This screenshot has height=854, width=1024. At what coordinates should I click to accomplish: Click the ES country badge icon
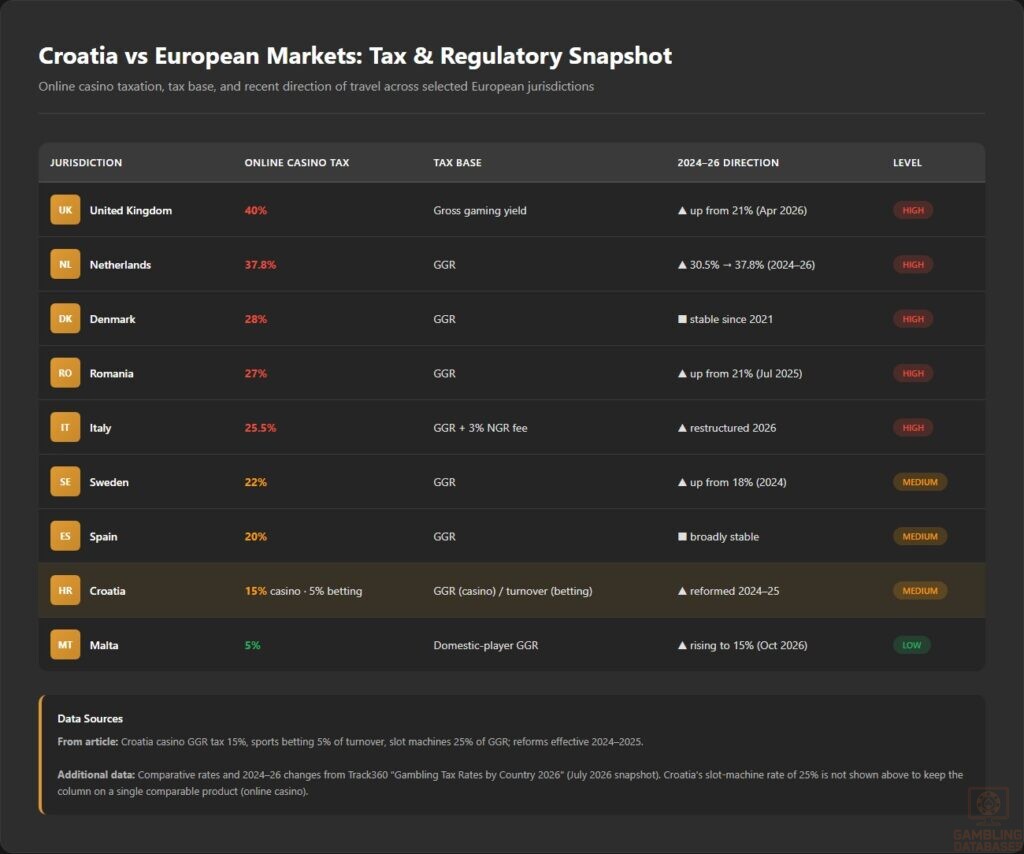65,536
